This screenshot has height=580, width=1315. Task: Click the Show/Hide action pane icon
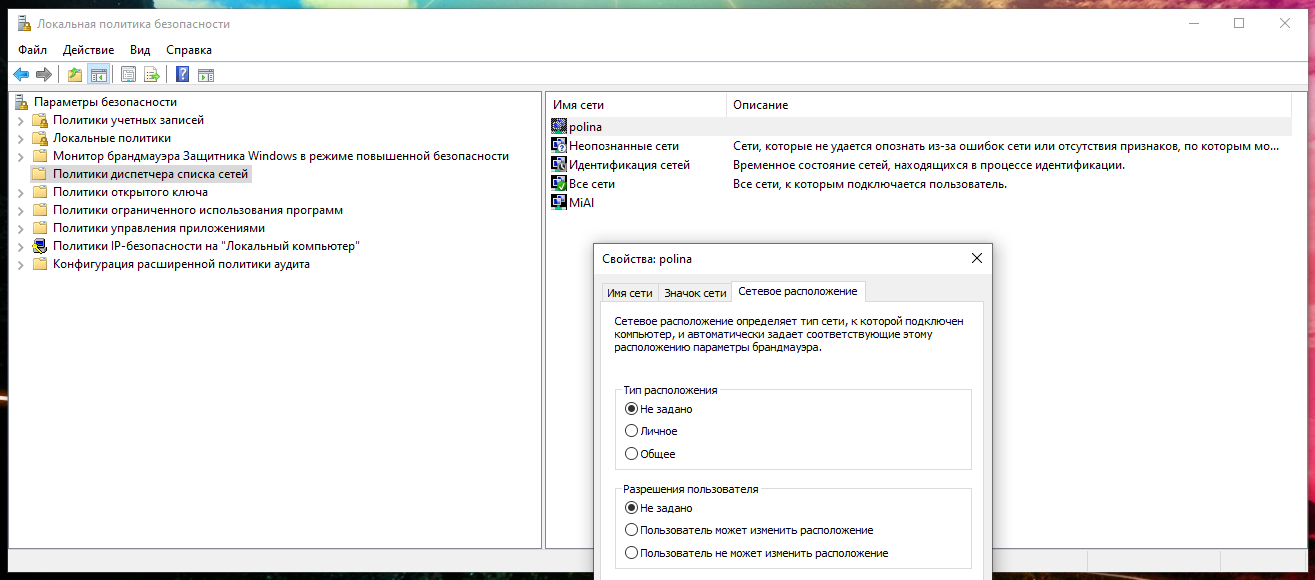(x=206, y=74)
